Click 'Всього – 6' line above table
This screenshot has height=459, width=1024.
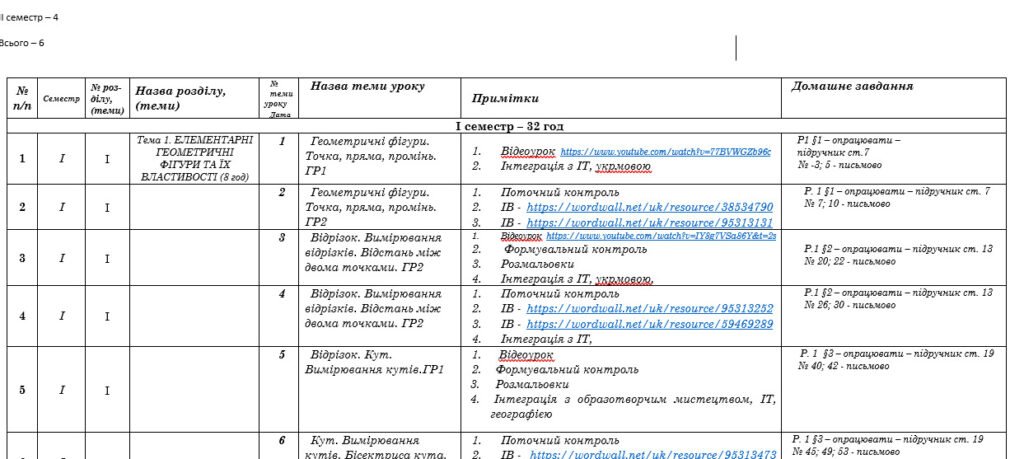click(x=22, y=43)
